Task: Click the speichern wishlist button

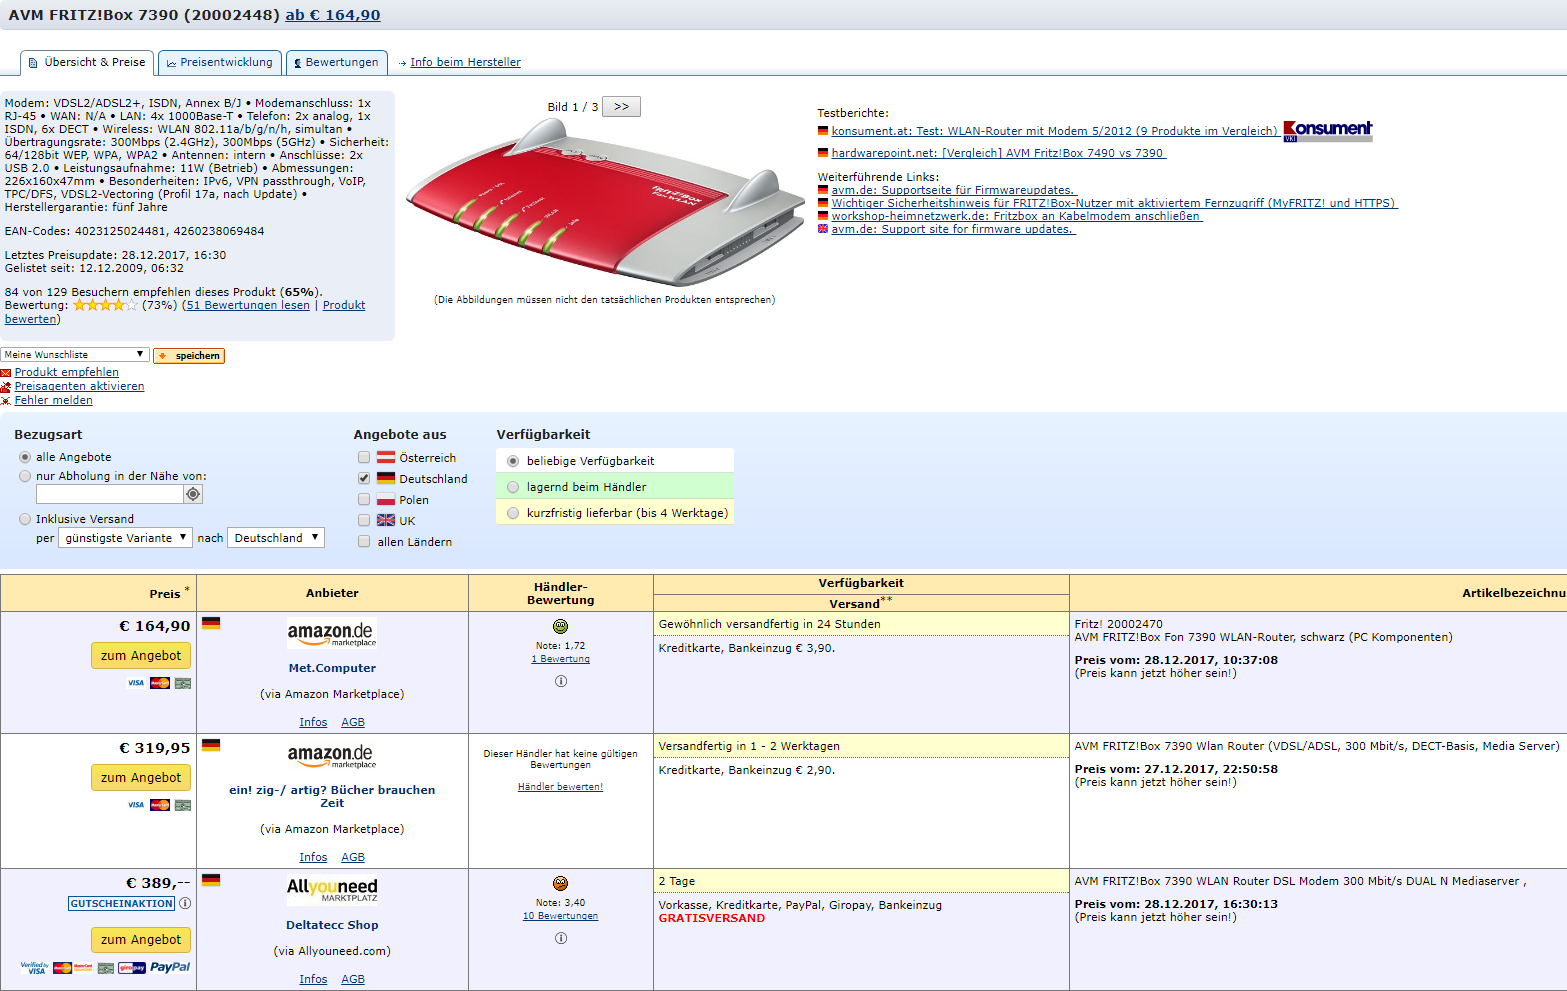Action: 189,356
